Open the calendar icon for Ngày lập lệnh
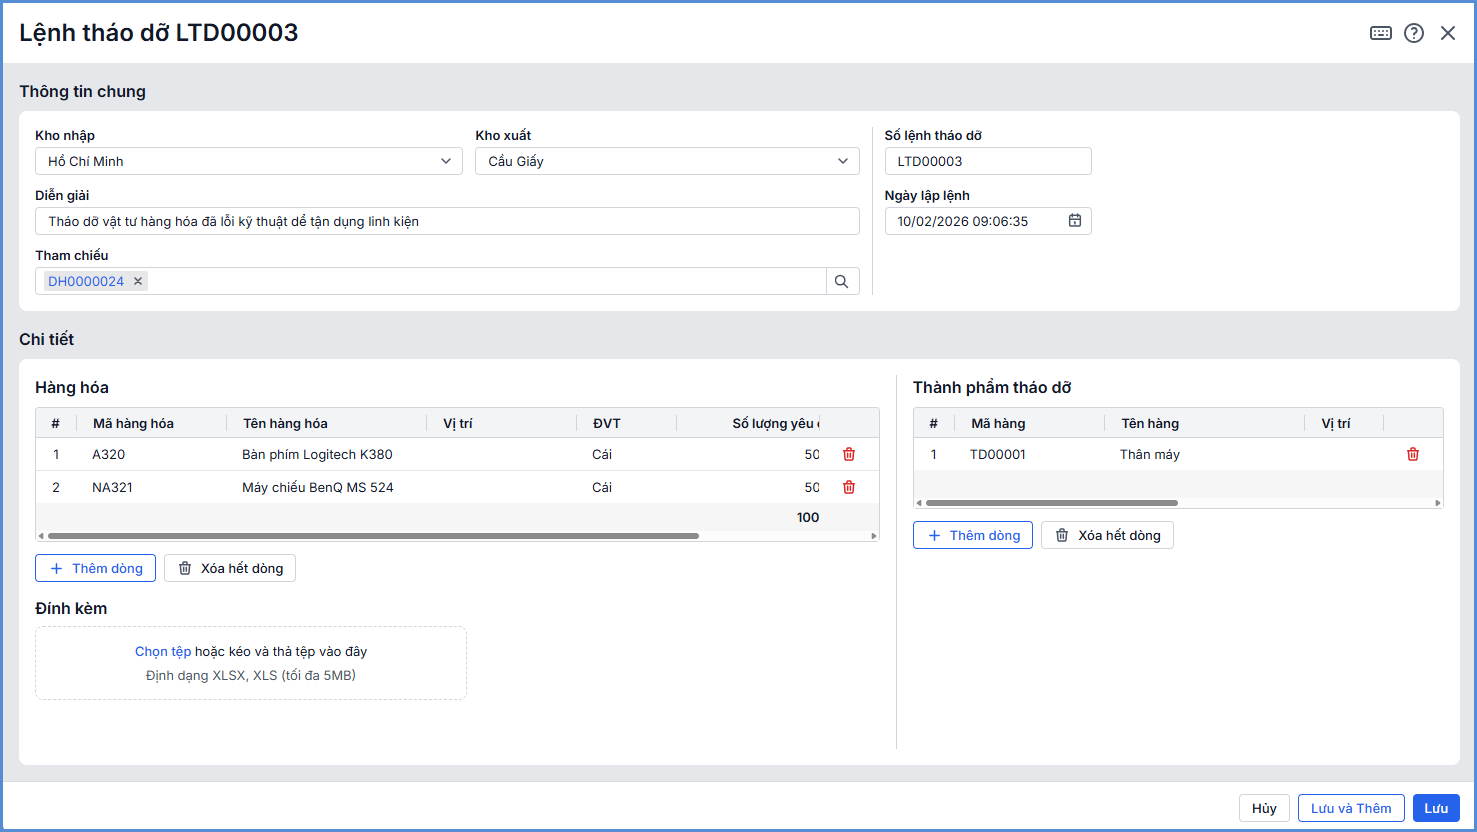Screen dimensions: 1477x832 (x=1075, y=221)
